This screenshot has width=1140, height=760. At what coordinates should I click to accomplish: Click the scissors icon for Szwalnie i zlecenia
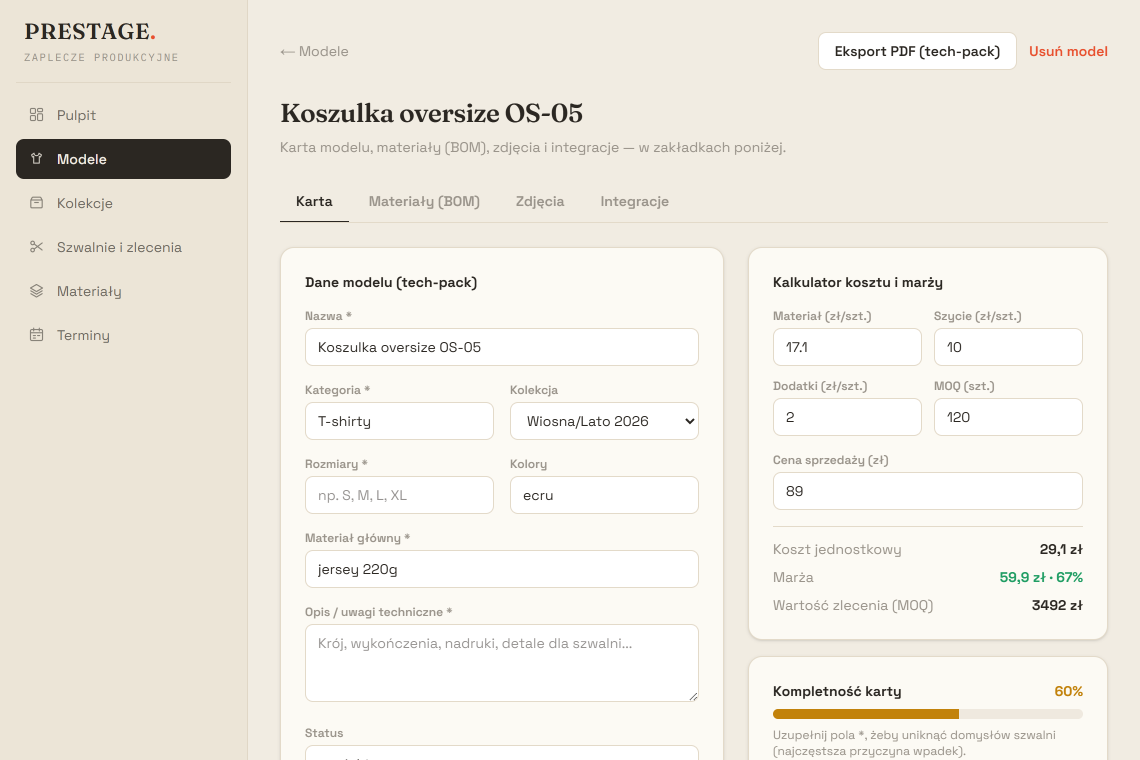(x=36, y=247)
